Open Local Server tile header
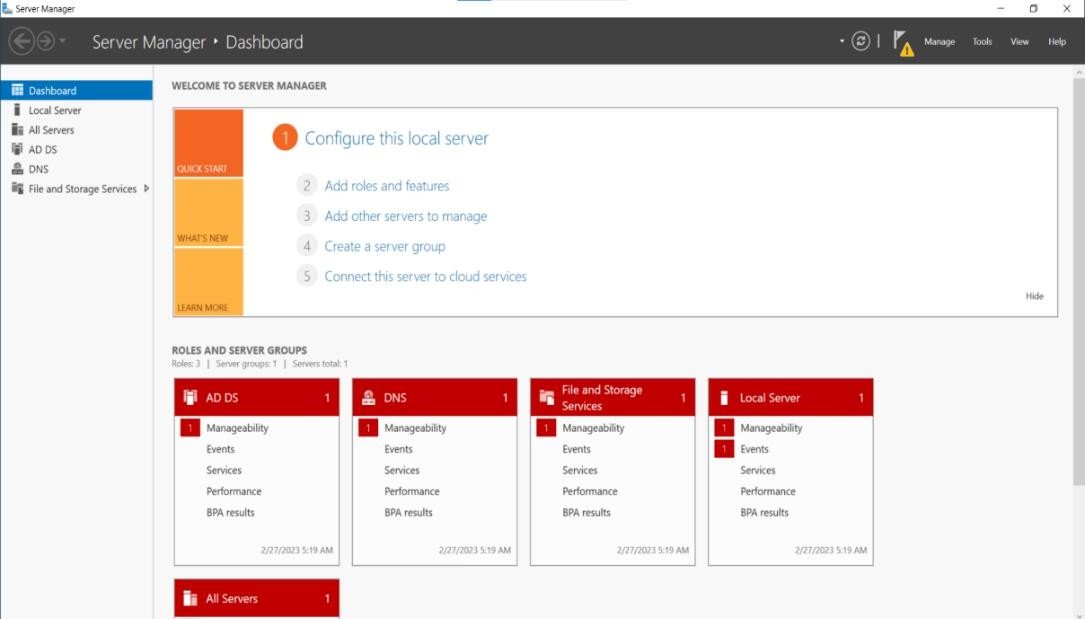The image size is (1085, 619). click(790, 398)
